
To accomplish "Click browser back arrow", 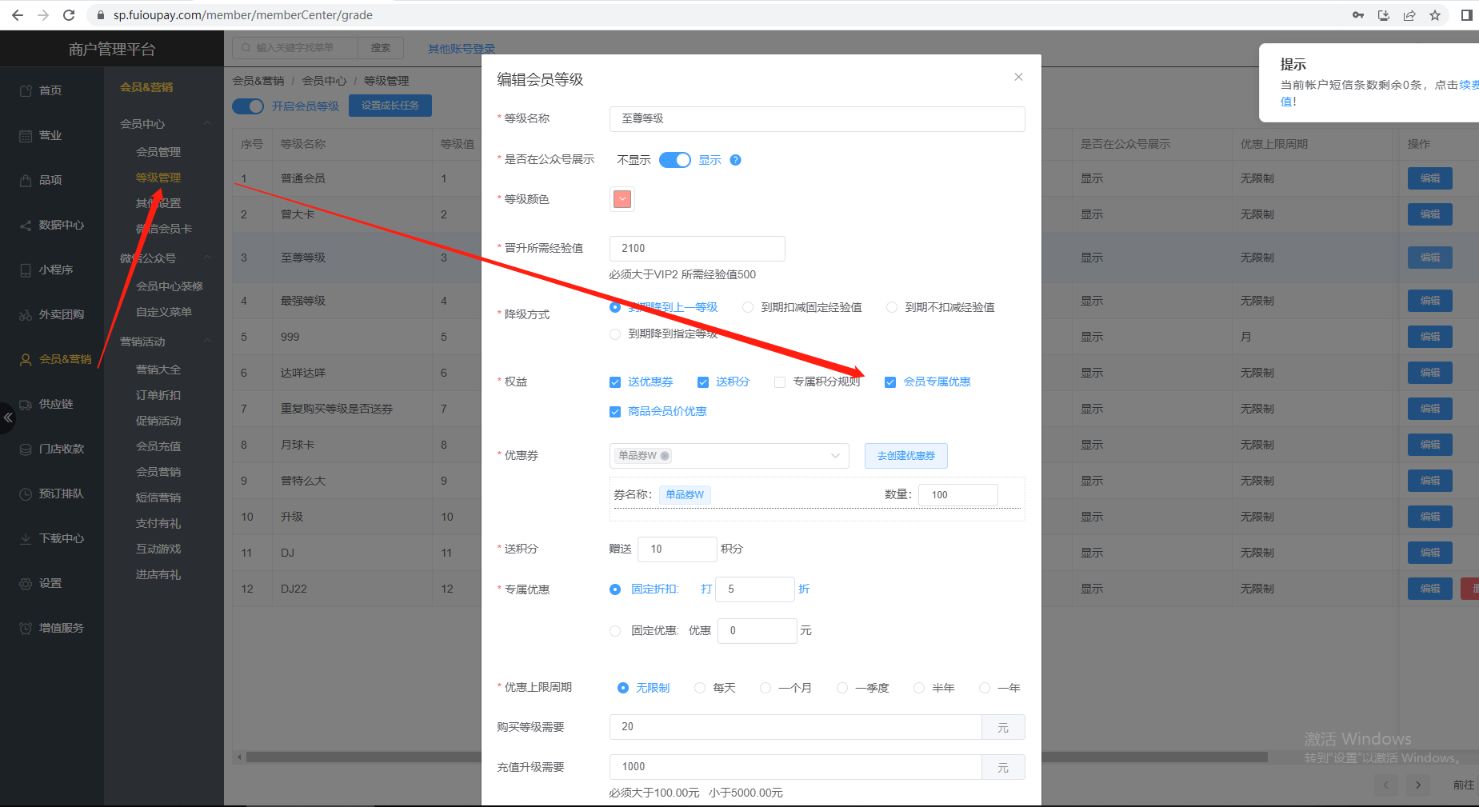I will point(17,15).
